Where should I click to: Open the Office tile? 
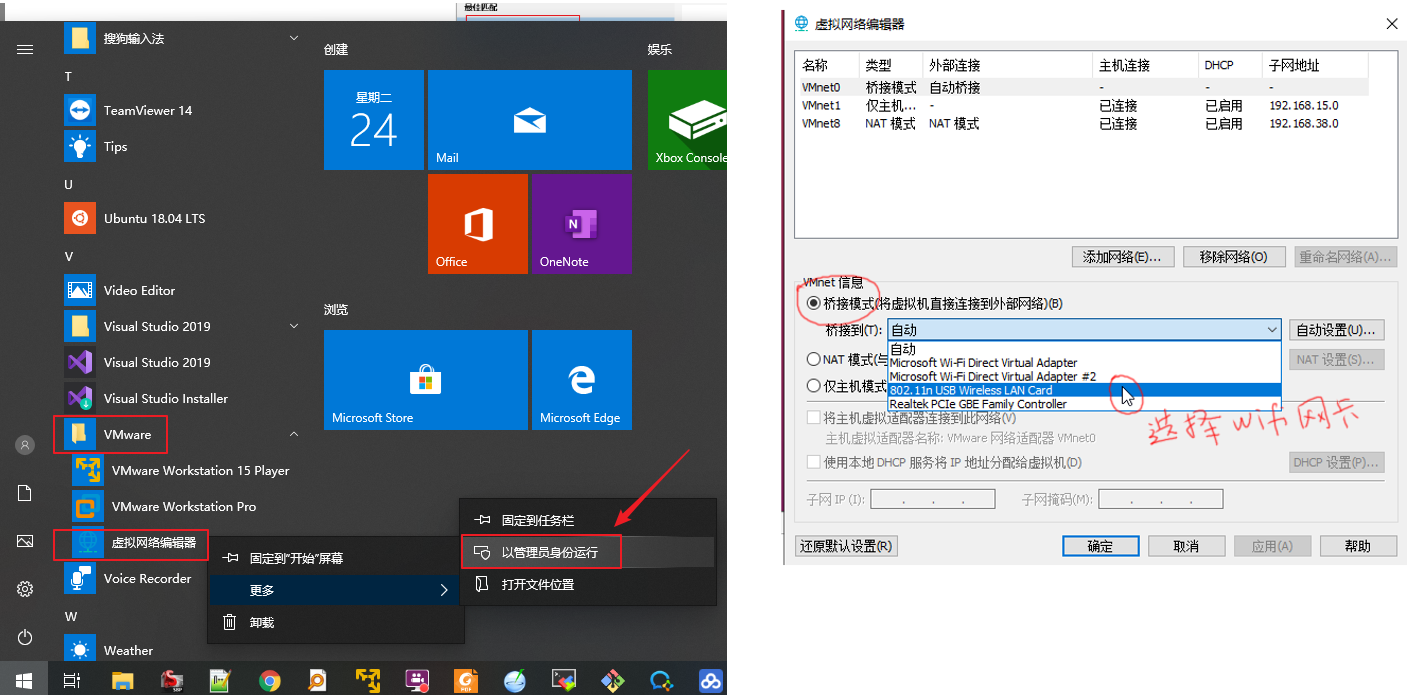478,224
